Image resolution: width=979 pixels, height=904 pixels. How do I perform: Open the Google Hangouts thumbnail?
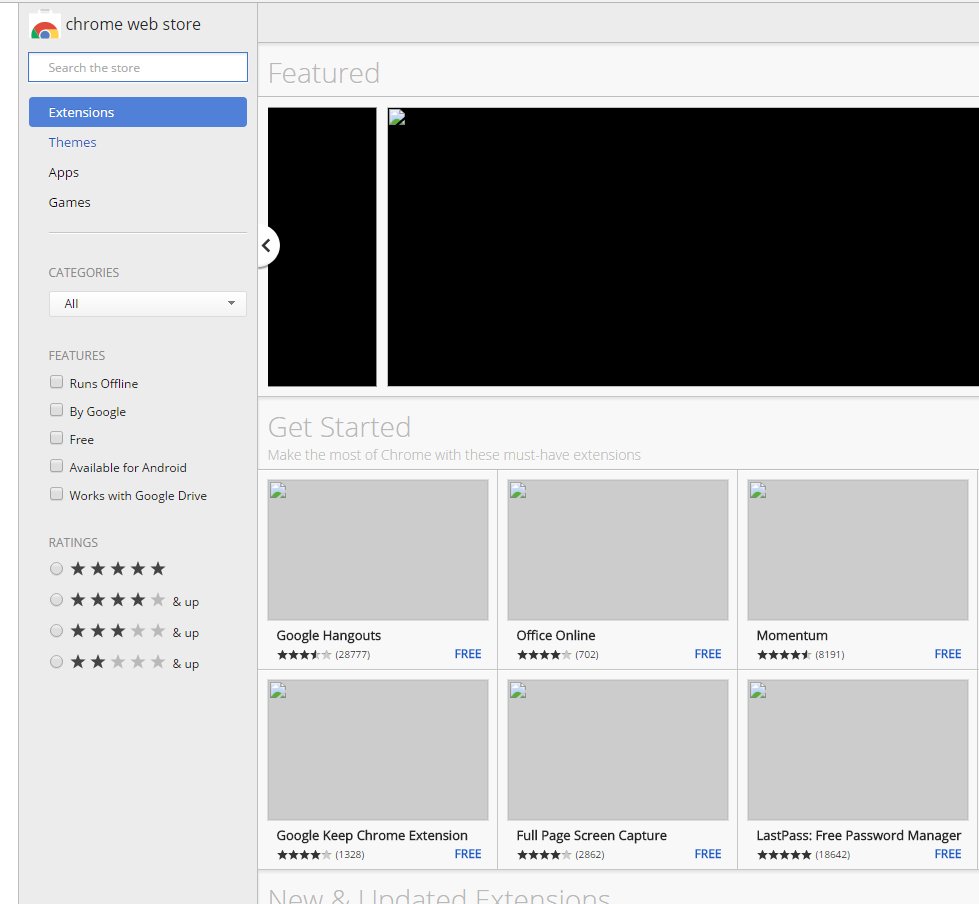click(378, 550)
